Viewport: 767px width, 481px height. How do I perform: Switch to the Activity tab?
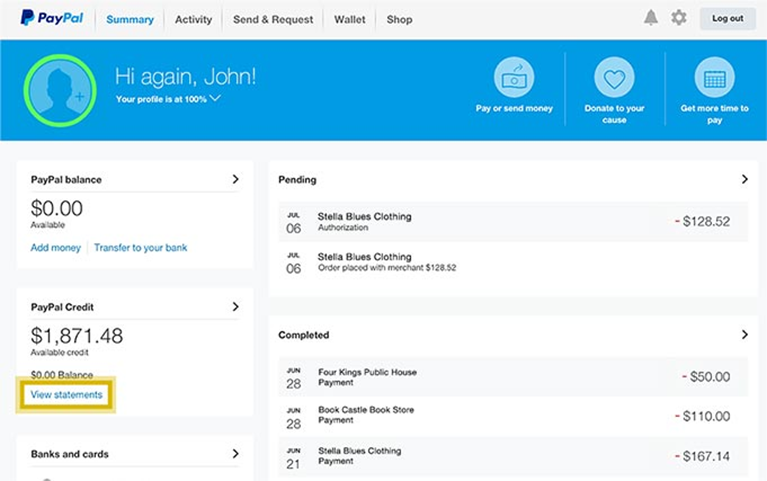coord(193,19)
